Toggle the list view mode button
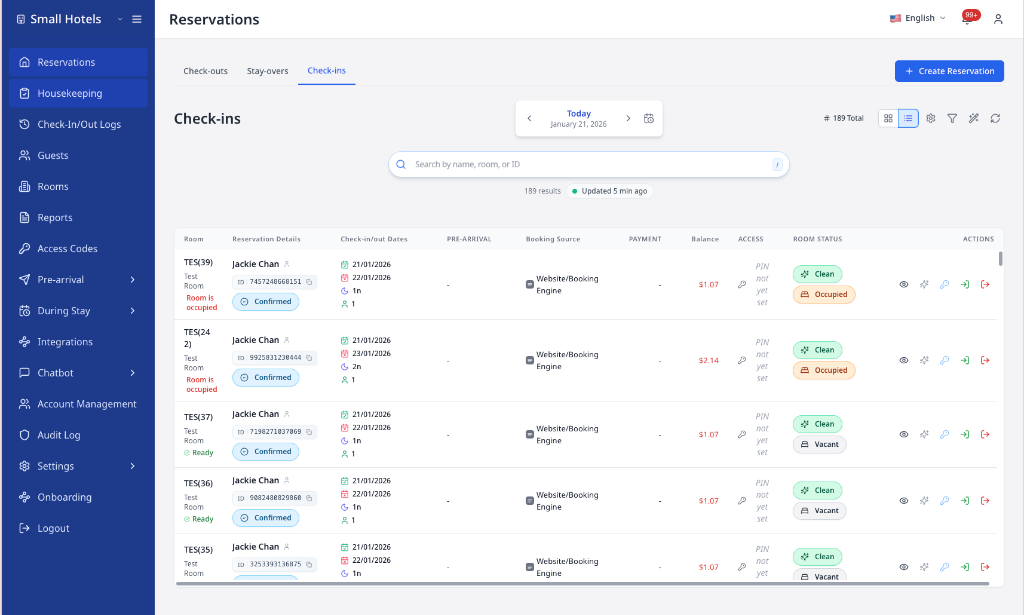This screenshot has height=615, width=1024. point(908,117)
